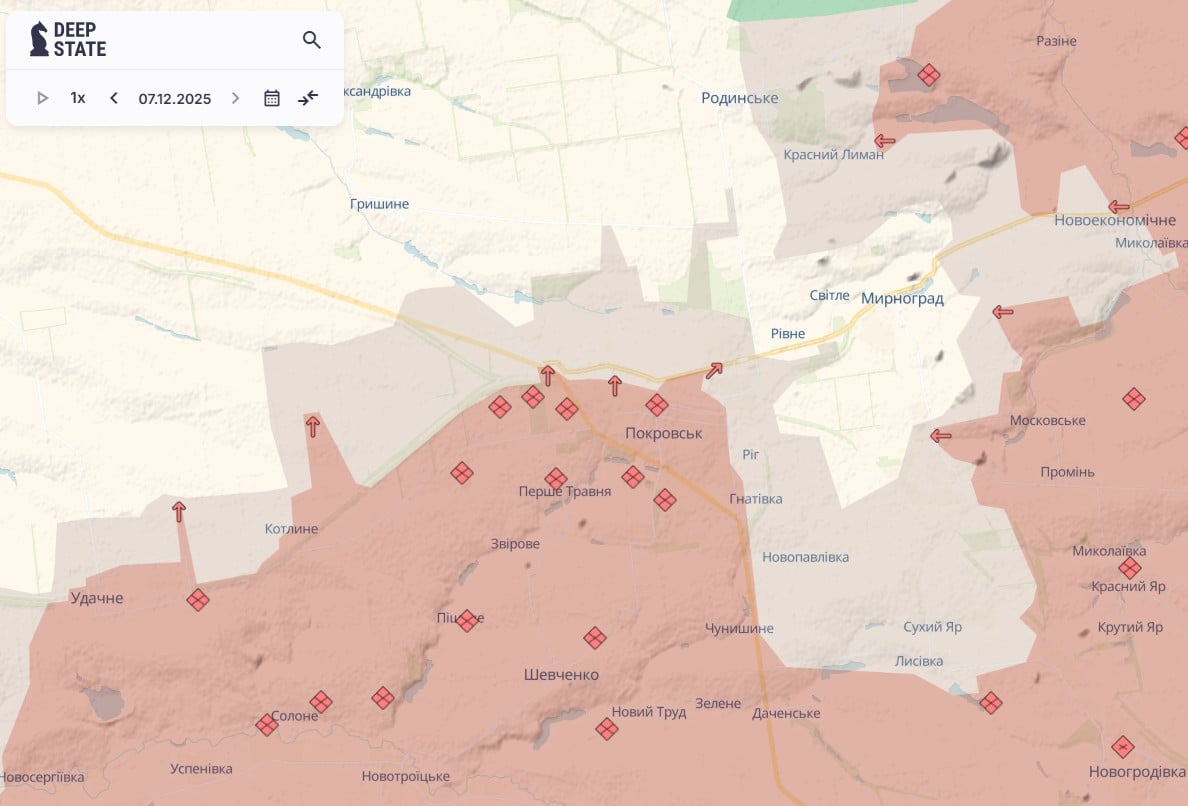Click the attack arrow north of Котлине
1188x806 pixels.
pyautogui.click(x=313, y=426)
